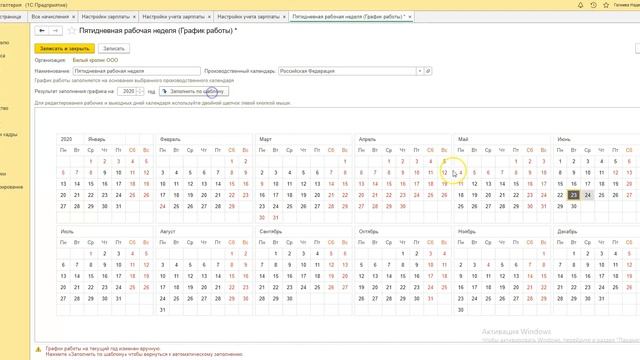Close the Все начисления tab
This screenshot has width=640, height=360.
[x=73, y=17]
